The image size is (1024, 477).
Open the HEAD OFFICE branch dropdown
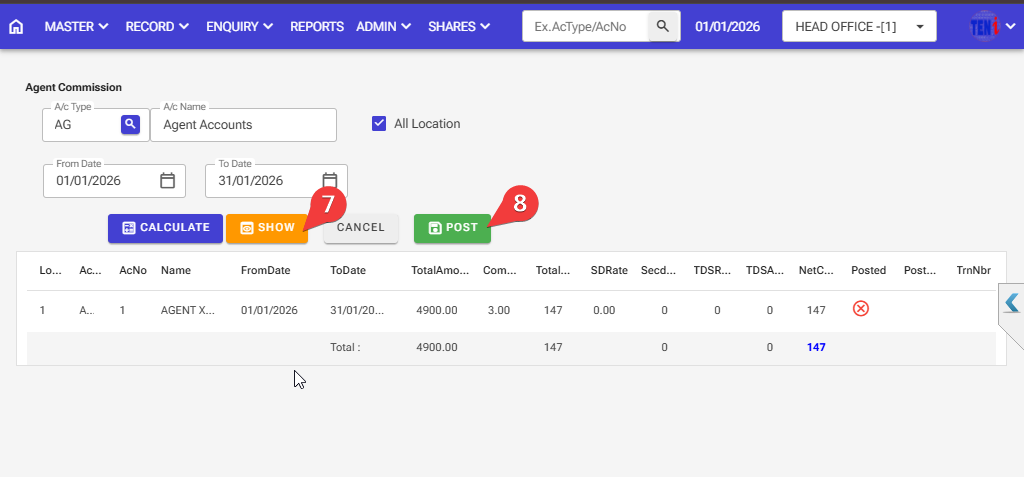pos(858,27)
